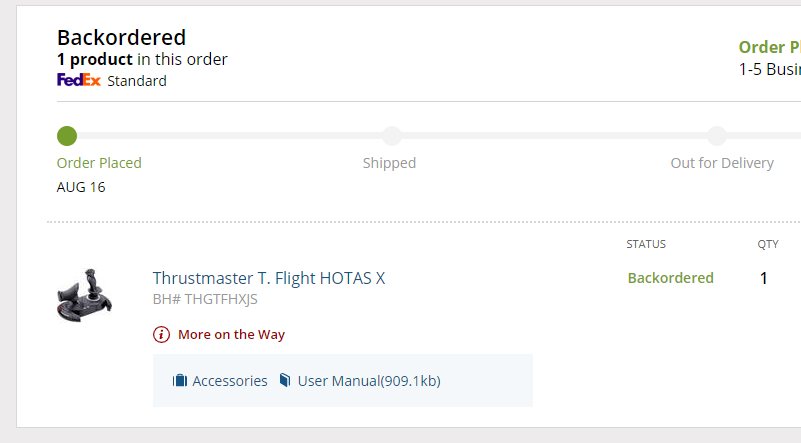
Task: Click the User Manual document icon
Action: (x=285, y=381)
